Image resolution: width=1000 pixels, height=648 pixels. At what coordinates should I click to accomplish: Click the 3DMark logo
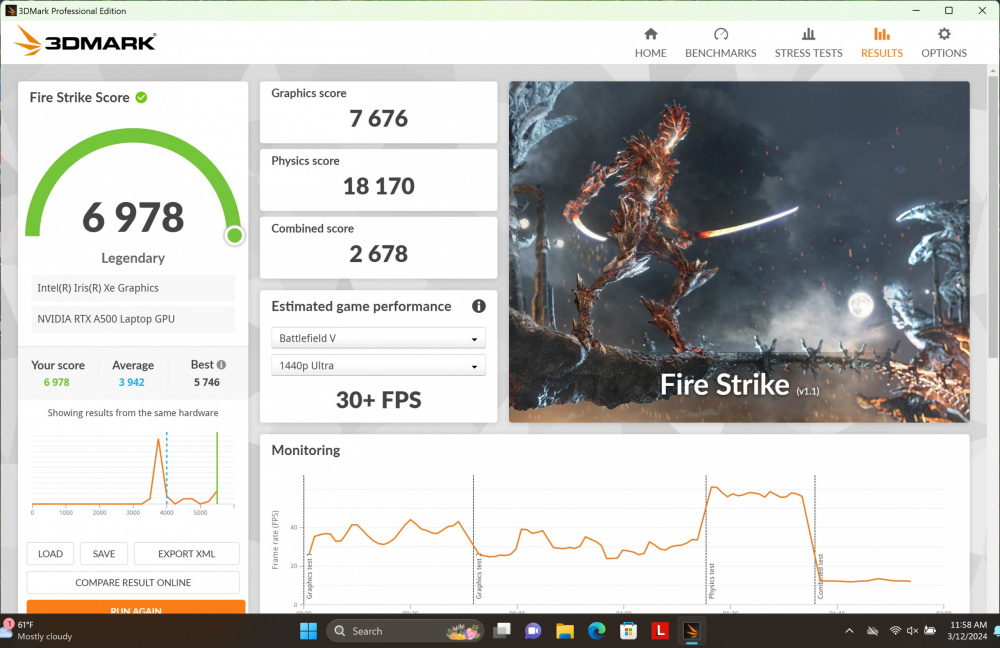[x=85, y=41]
